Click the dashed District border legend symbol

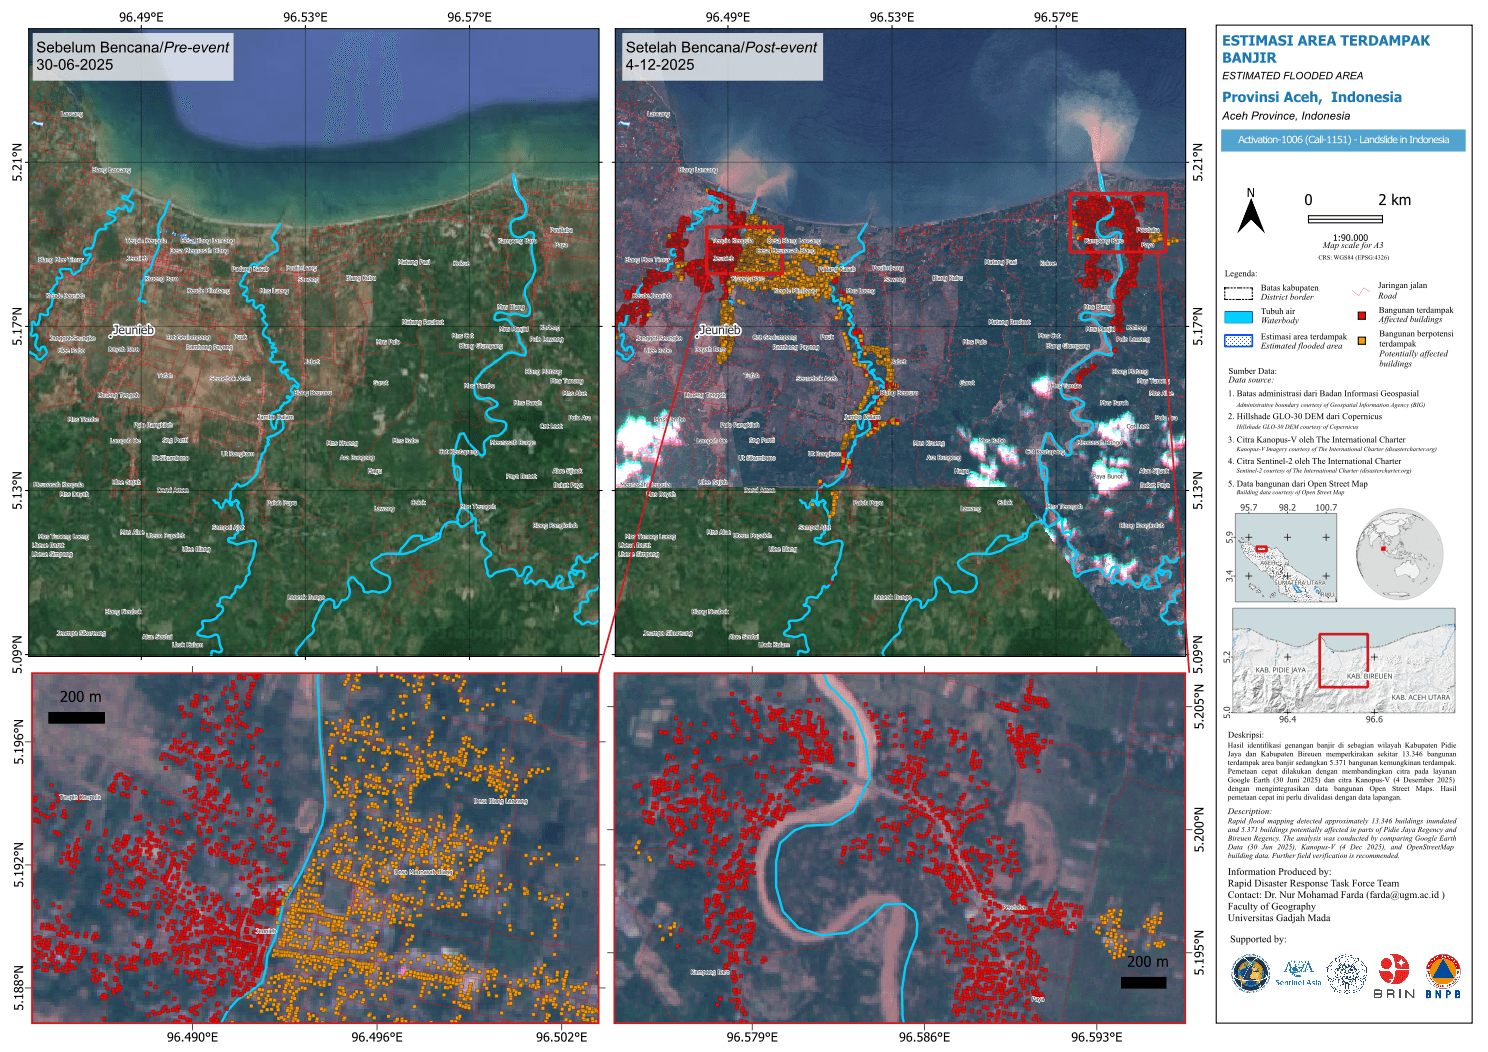1238,293
